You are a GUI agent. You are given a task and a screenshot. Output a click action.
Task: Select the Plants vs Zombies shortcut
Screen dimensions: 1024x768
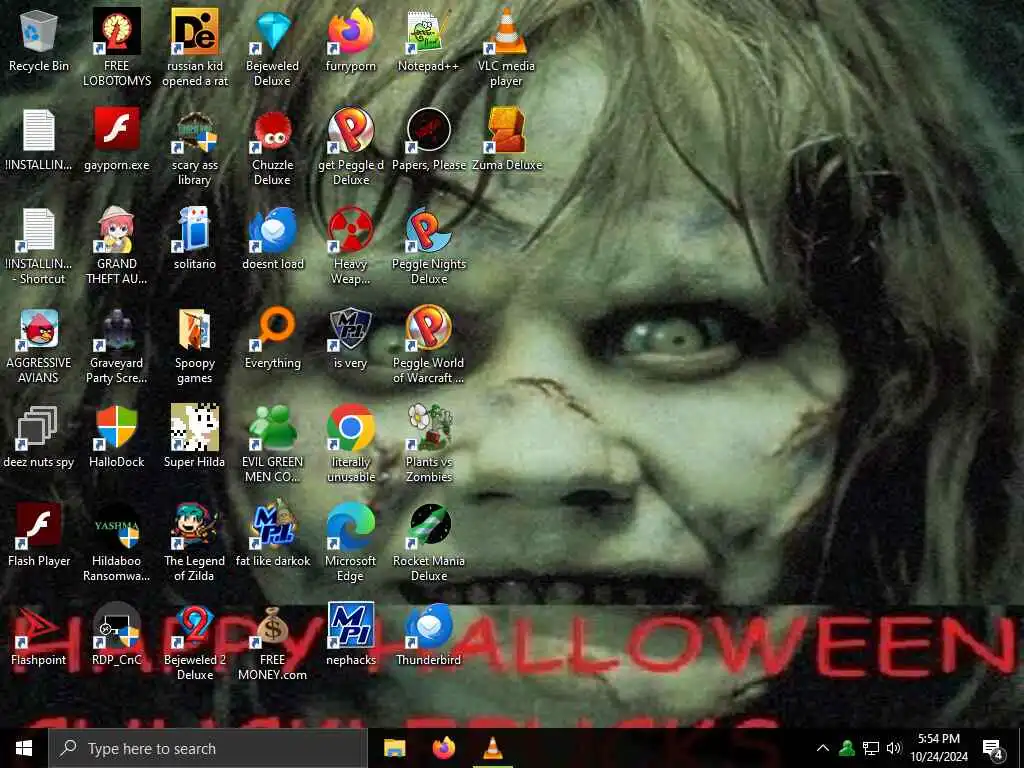[428, 428]
